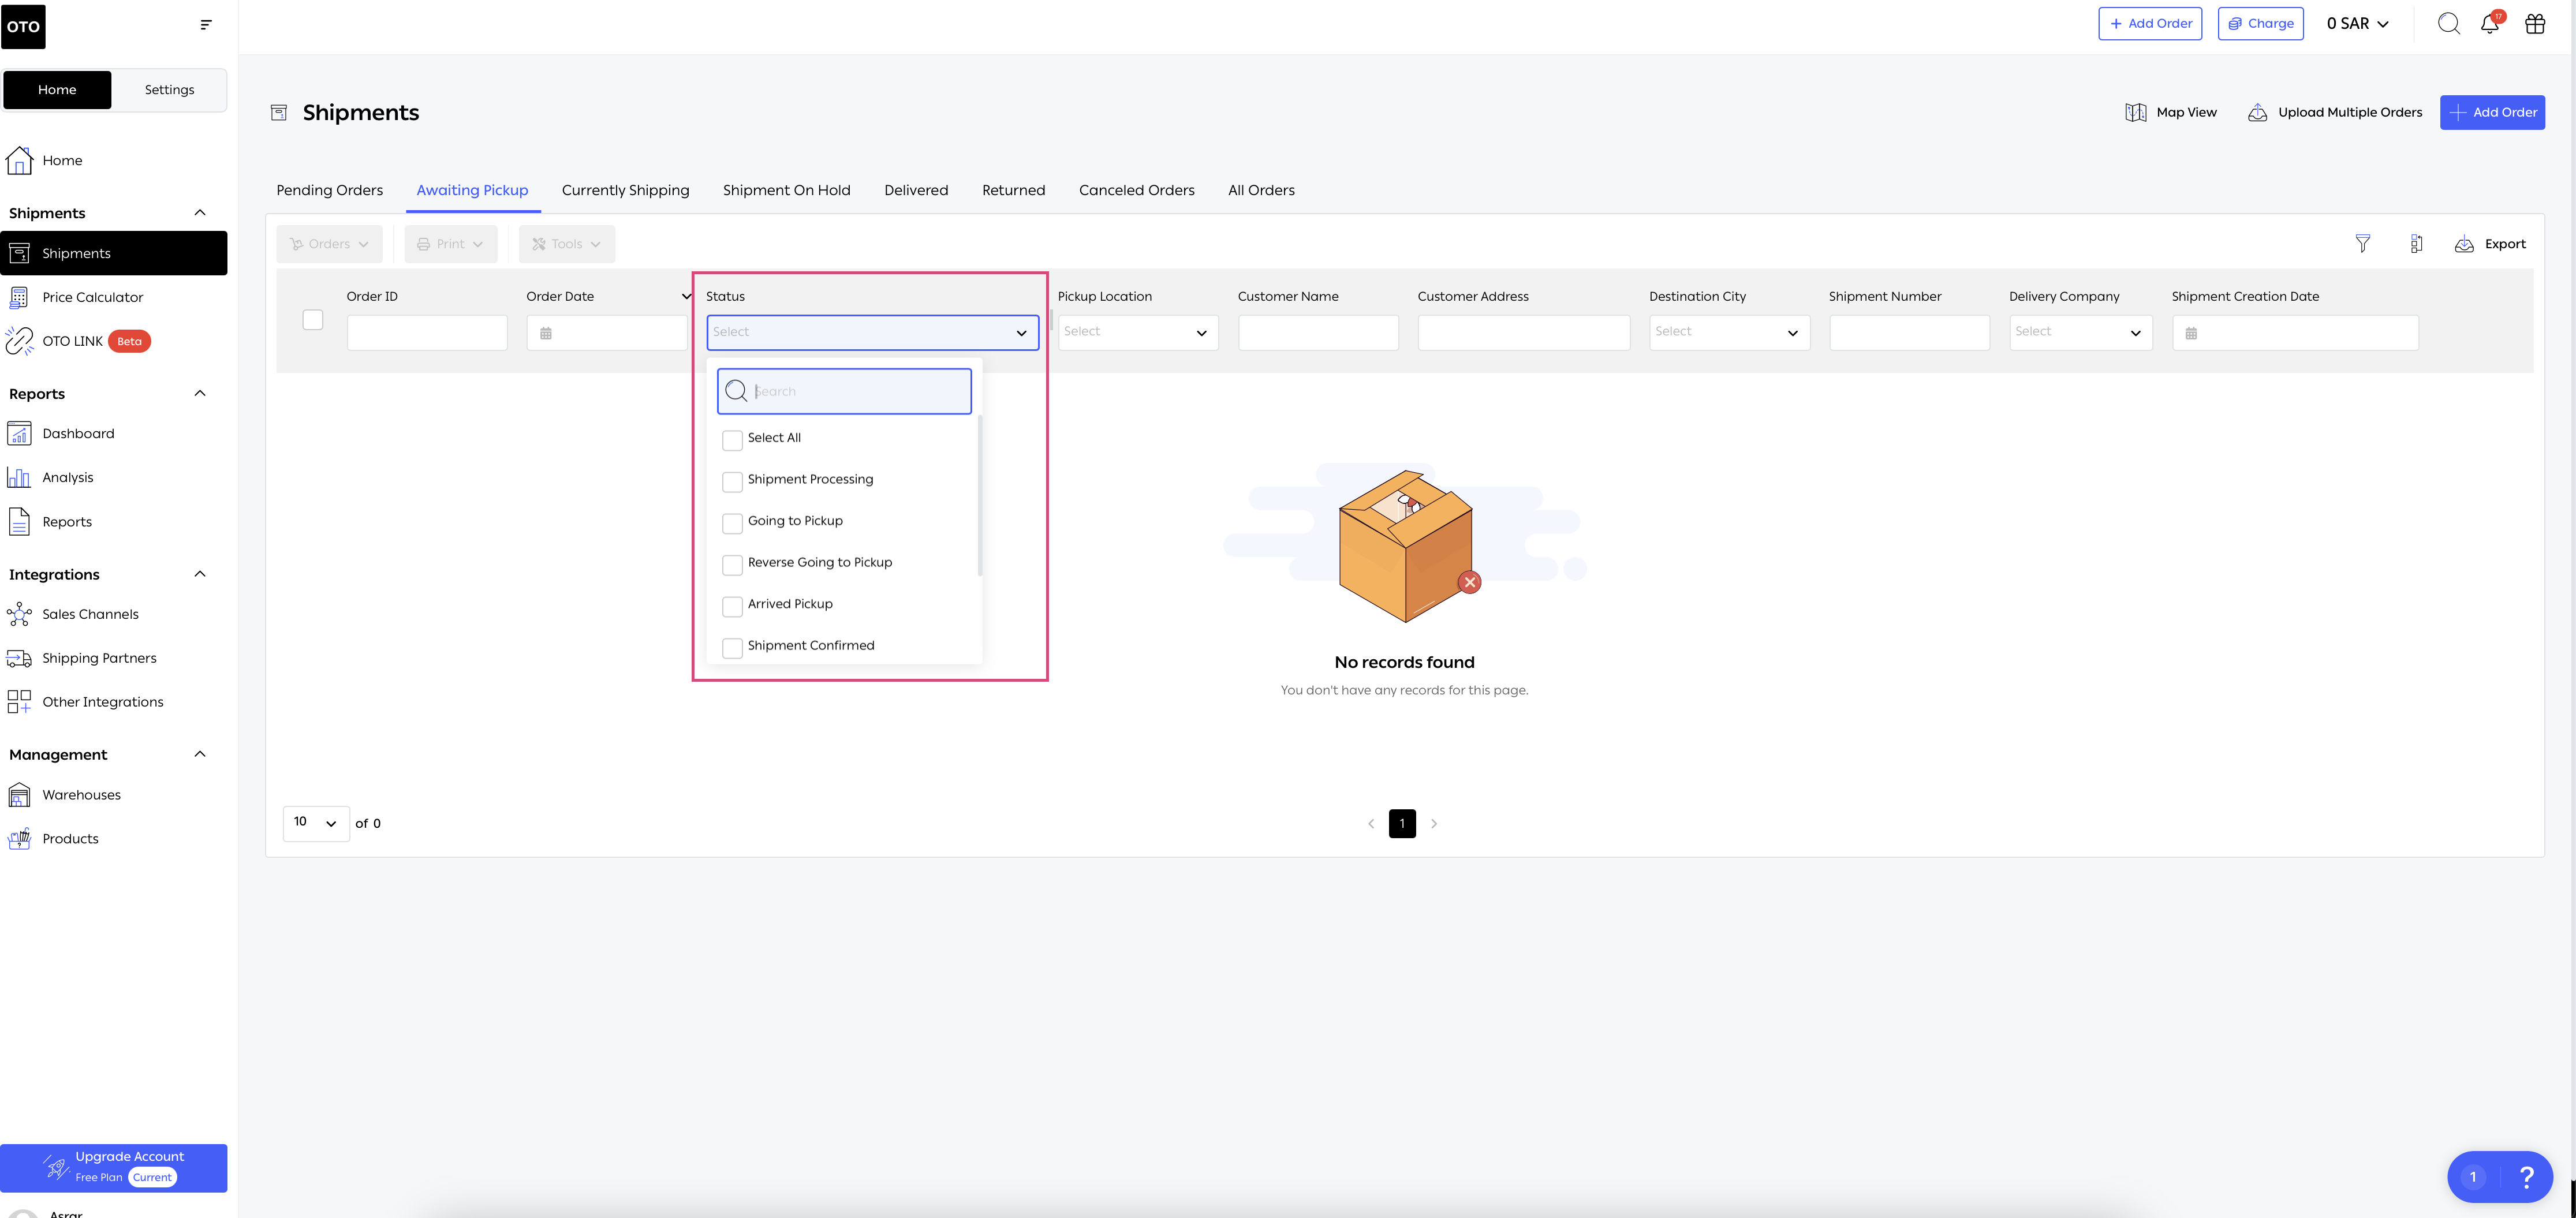Expand the Delivery Company select dropdown
2576x1218 pixels.
click(2079, 332)
